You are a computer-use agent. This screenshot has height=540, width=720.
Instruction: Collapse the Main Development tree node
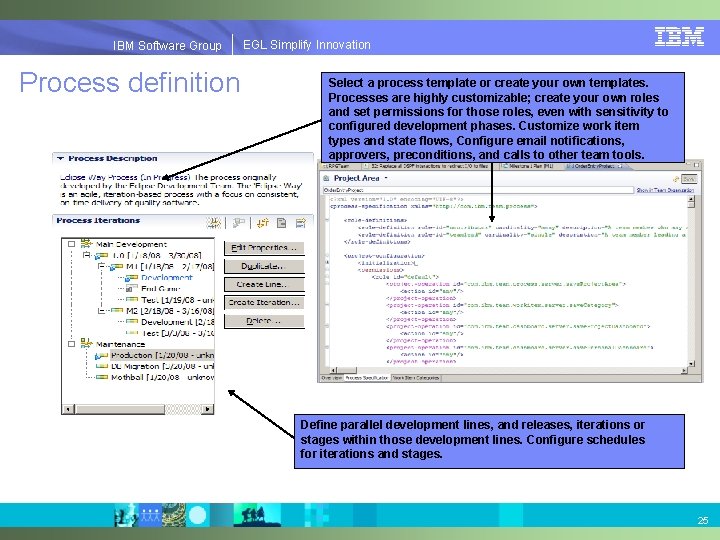point(72,244)
